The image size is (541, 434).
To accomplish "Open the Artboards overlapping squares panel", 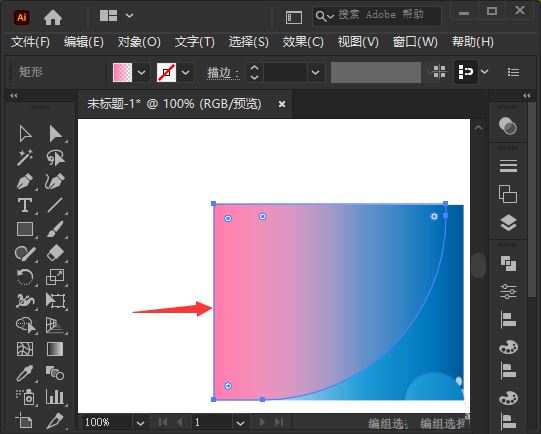I will click(508, 194).
